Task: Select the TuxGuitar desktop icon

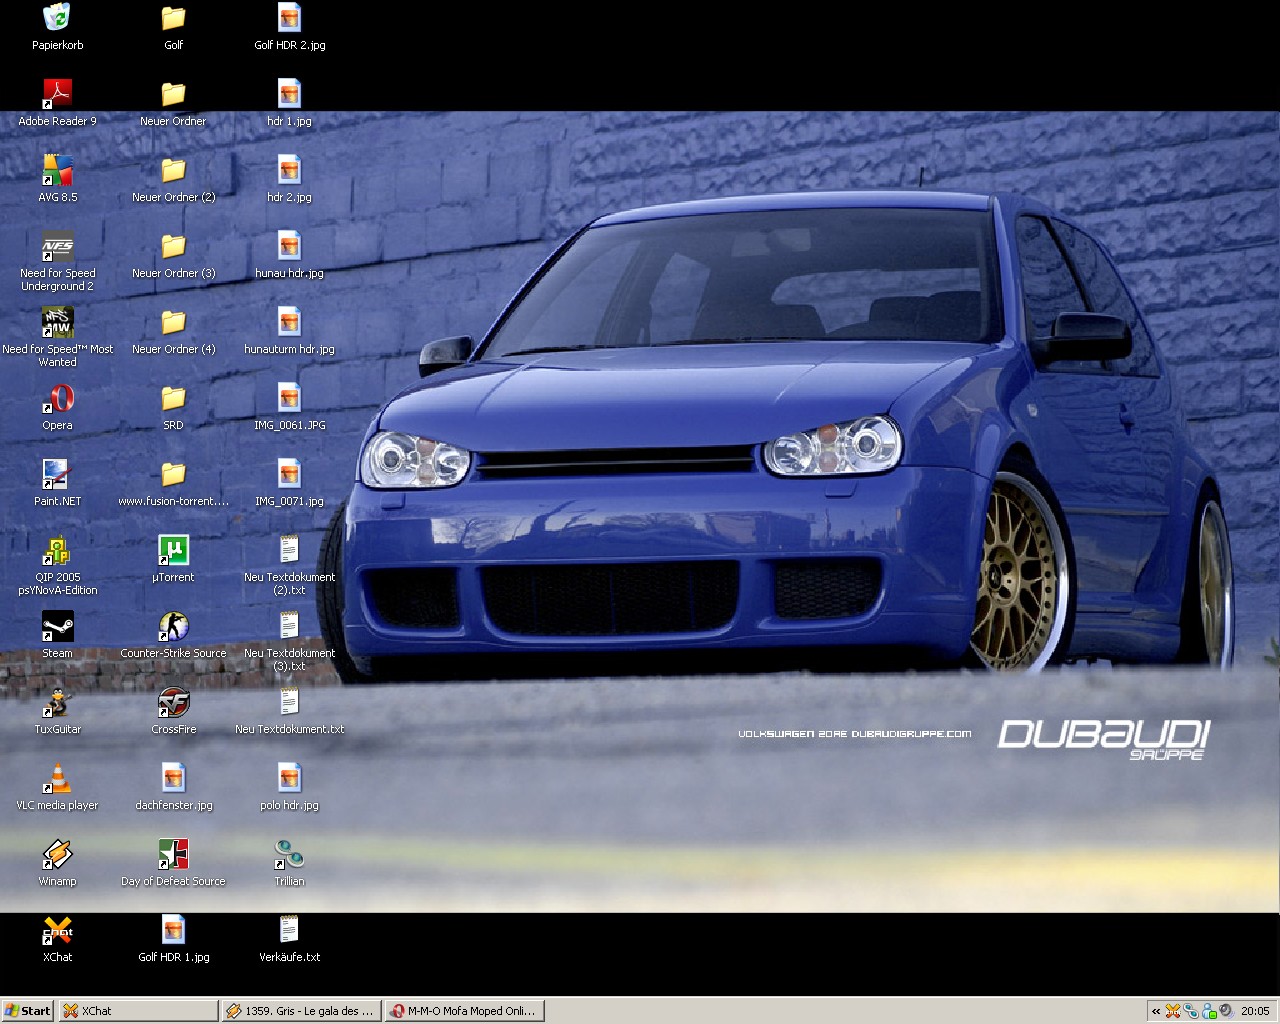Action: pyautogui.click(x=57, y=702)
